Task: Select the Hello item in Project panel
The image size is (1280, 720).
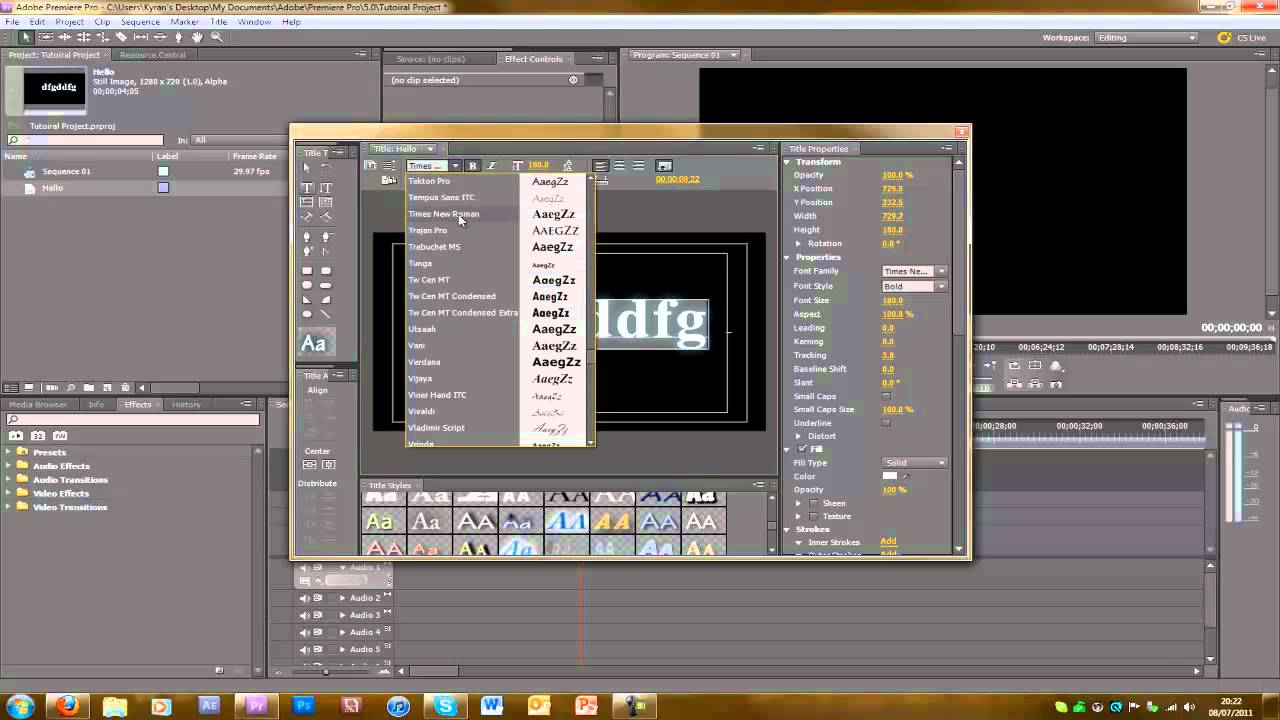Action: point(52,188)
